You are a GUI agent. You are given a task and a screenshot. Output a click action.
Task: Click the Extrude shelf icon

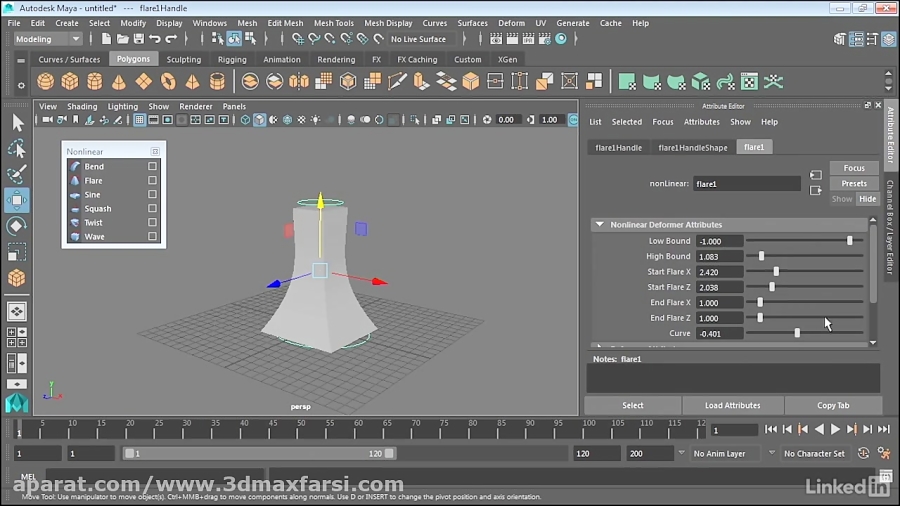421,81
